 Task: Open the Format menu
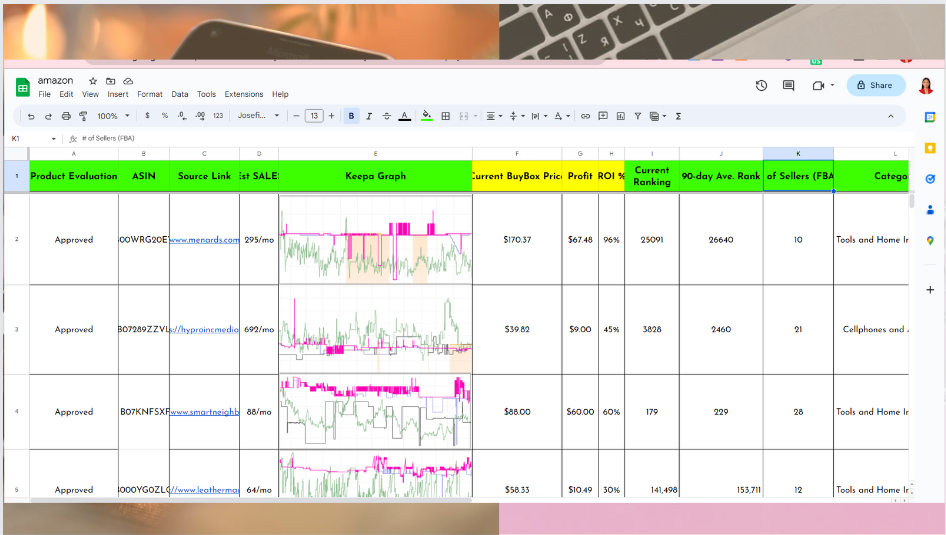coord(150,94)
